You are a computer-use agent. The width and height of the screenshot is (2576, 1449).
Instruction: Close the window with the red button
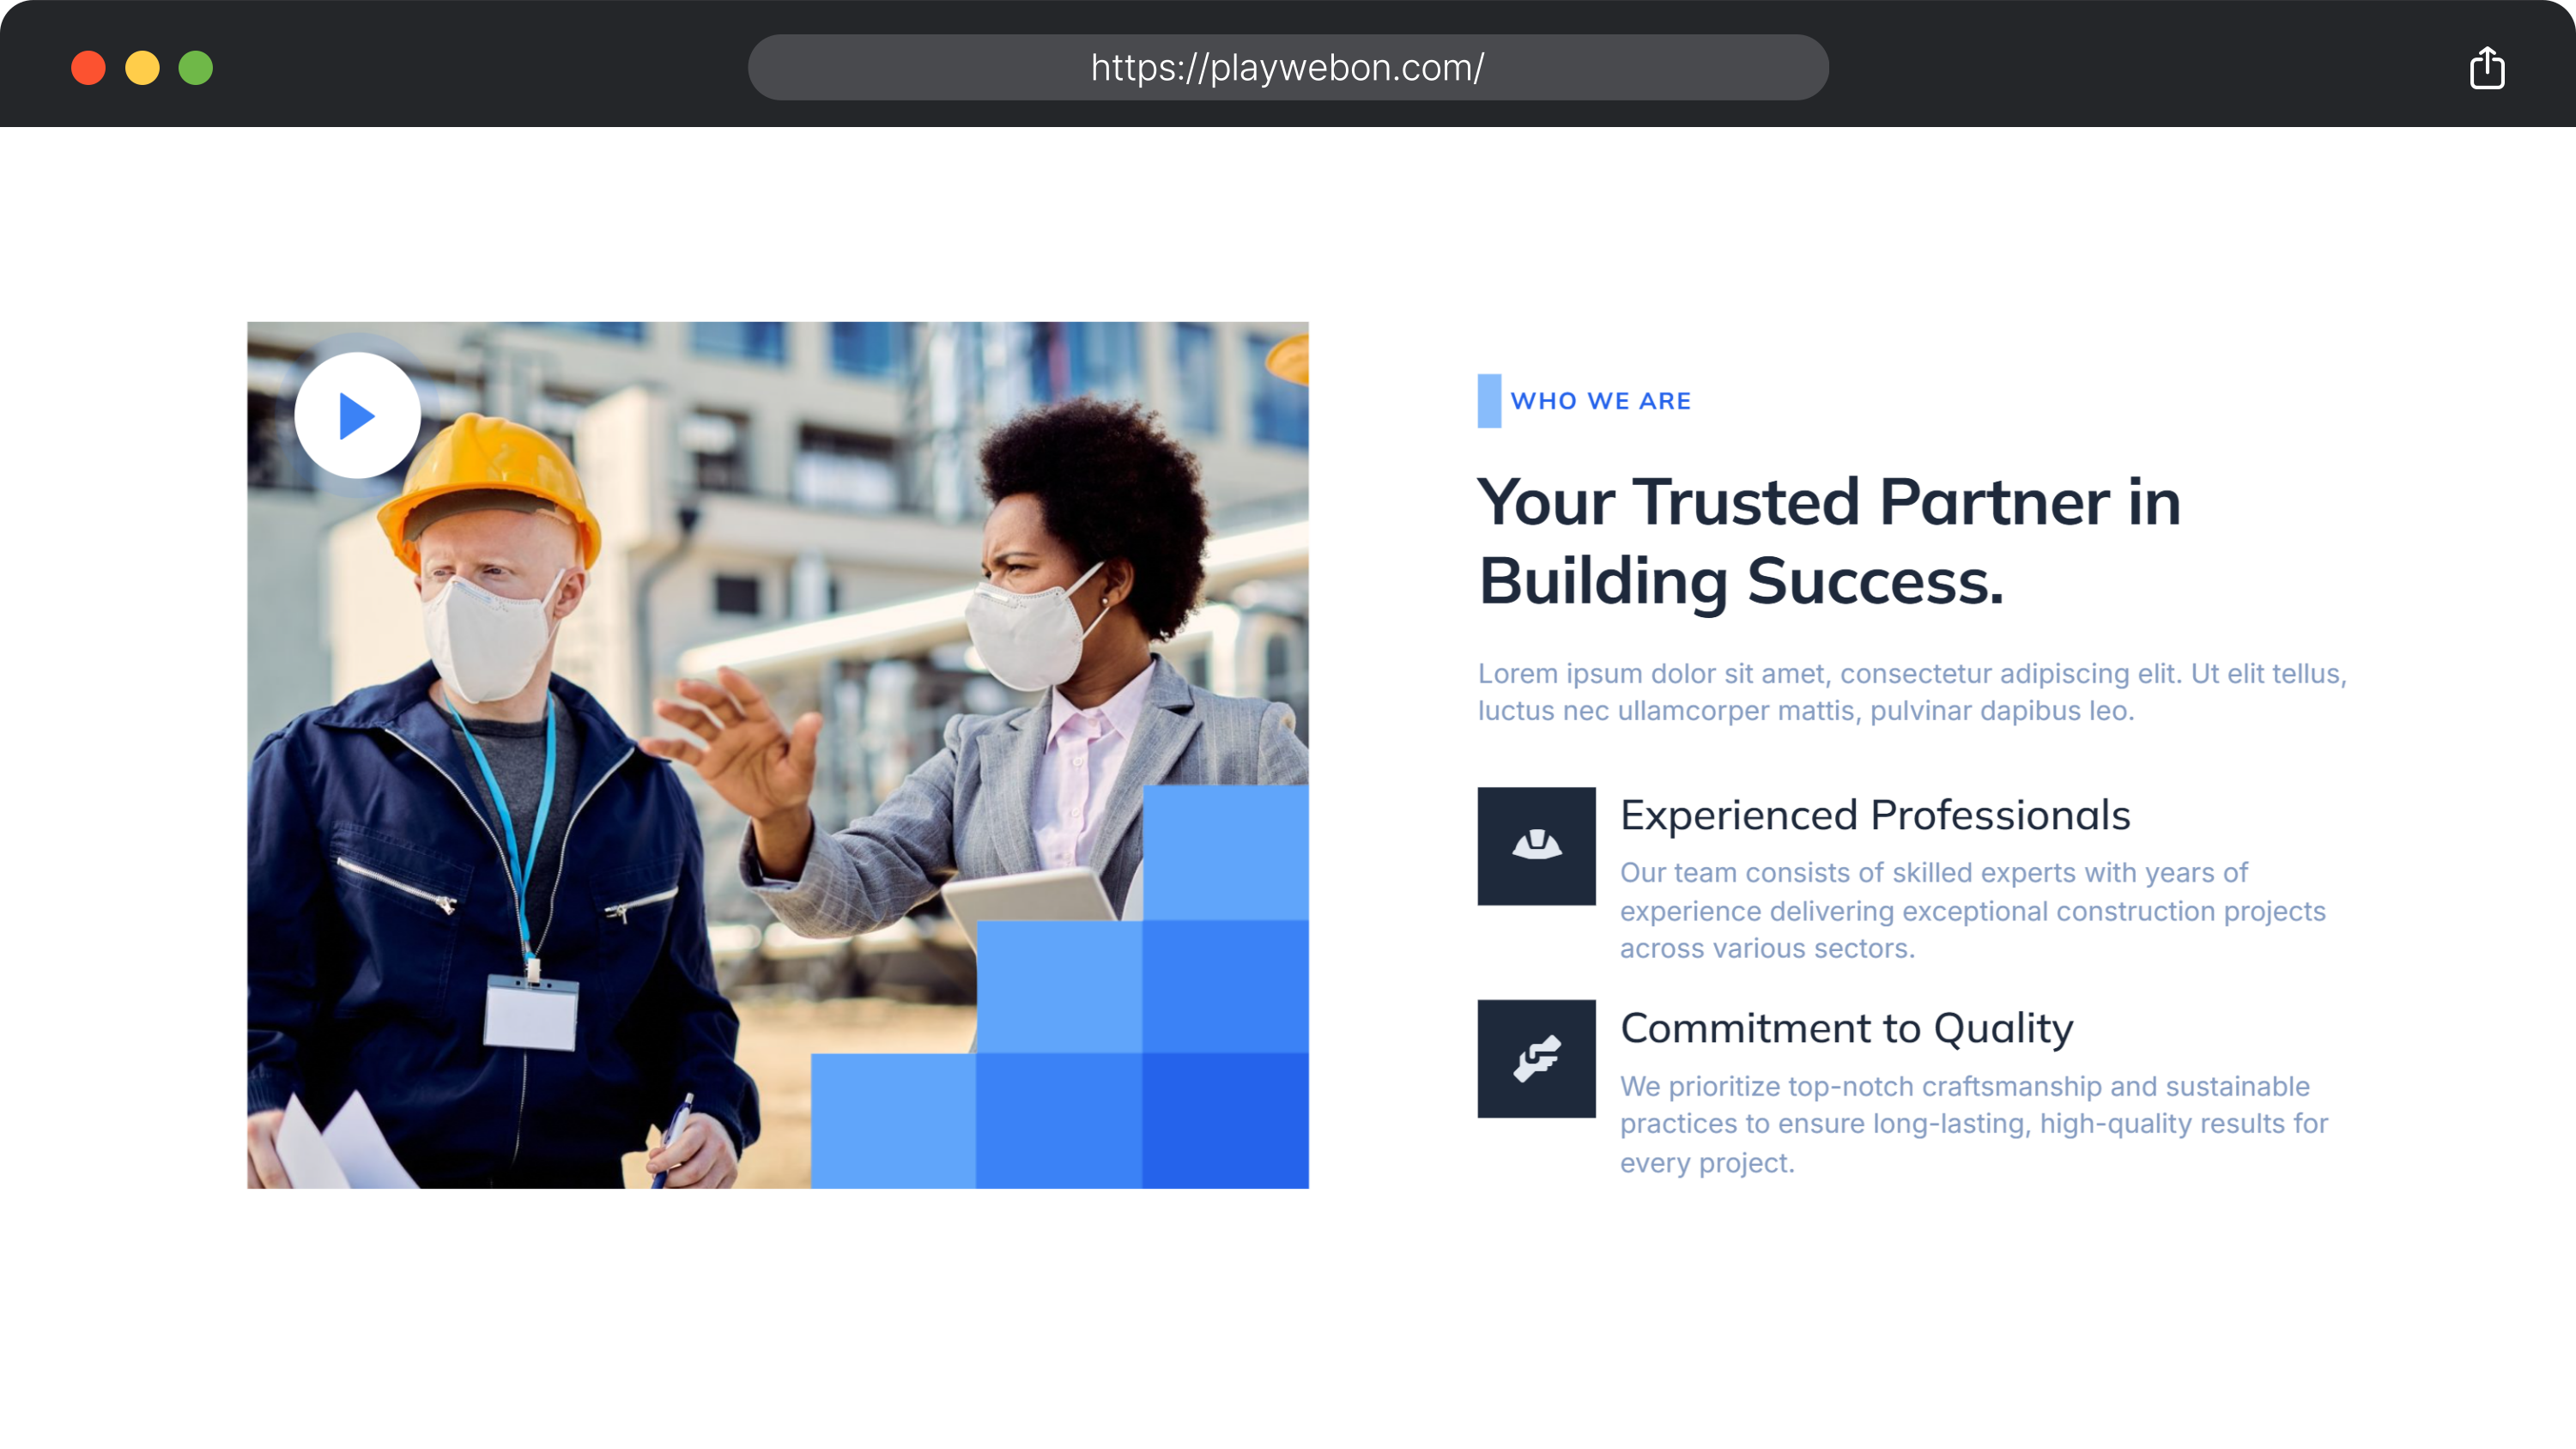[88, 68]
